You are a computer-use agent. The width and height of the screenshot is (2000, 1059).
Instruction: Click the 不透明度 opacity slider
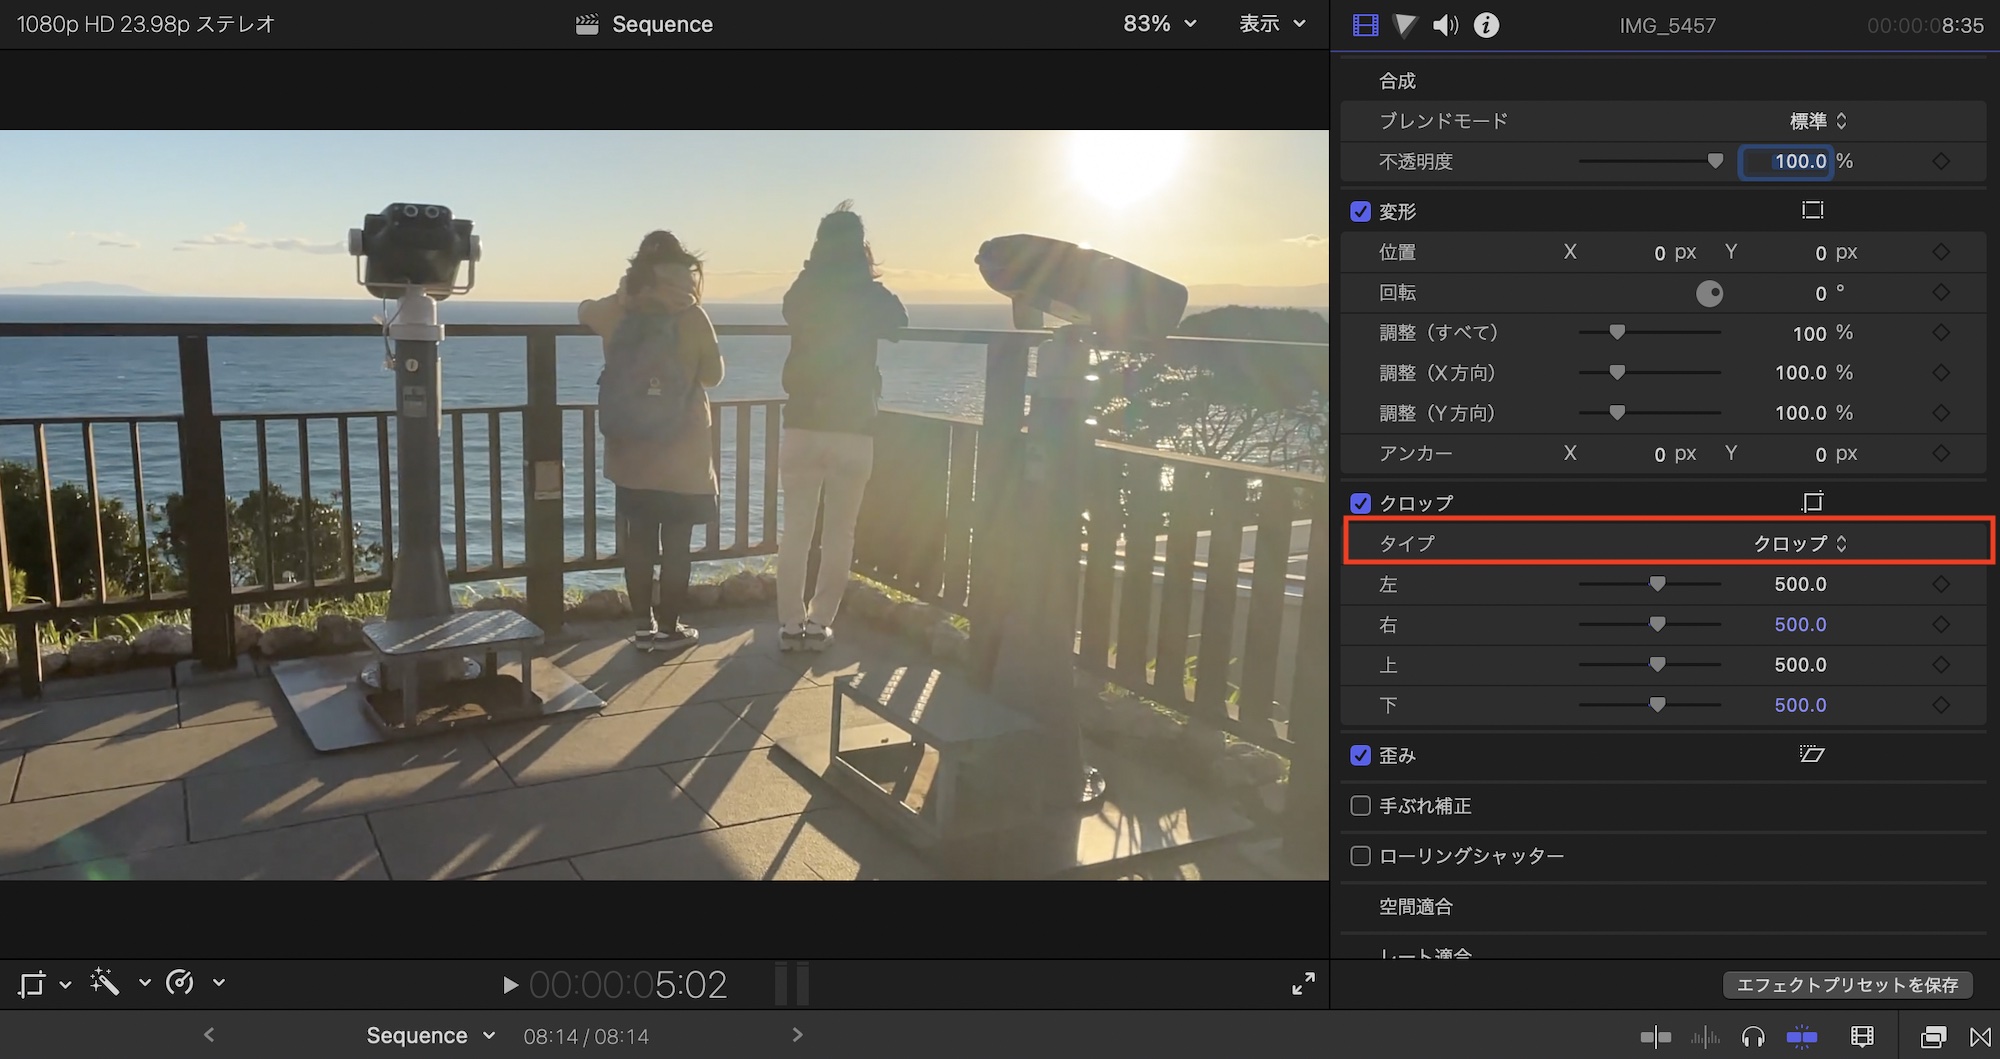[1650, 161]
